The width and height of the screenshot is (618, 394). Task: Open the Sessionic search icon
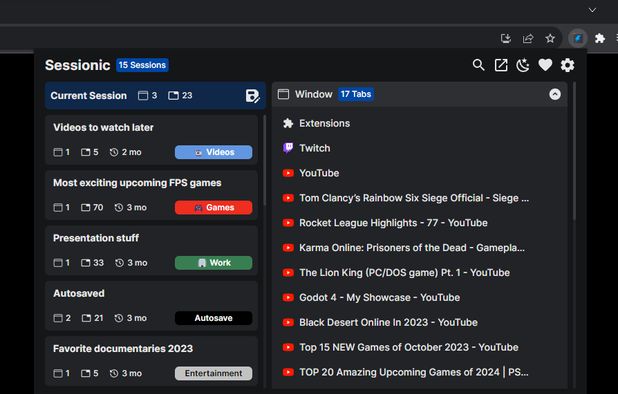(x=478, y=65)
